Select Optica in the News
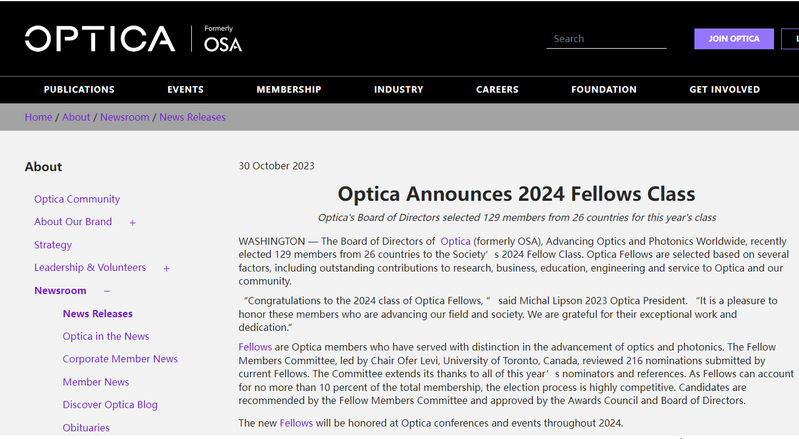This screenshot has width=799, height=439. 106,336
